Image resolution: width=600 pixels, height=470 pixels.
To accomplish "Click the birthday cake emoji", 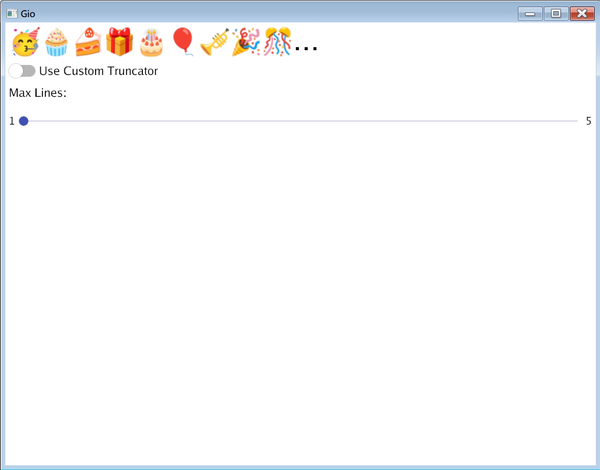I will (x=151, y=43).
